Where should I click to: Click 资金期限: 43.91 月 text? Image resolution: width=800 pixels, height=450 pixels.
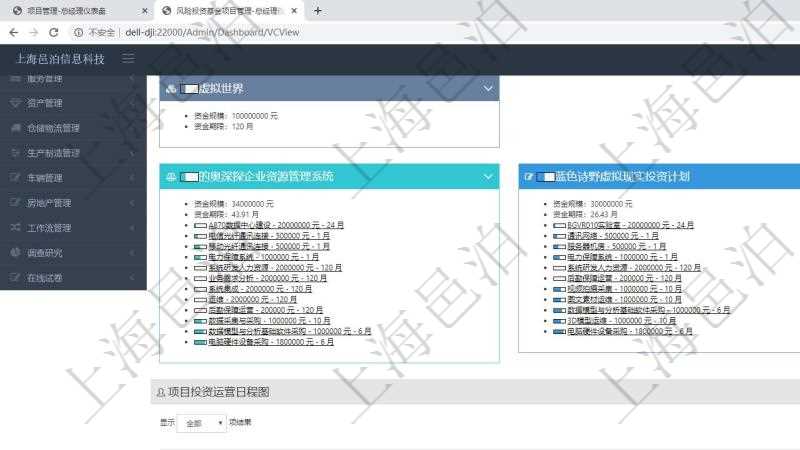pyautogui.click(x=226, y=214)
